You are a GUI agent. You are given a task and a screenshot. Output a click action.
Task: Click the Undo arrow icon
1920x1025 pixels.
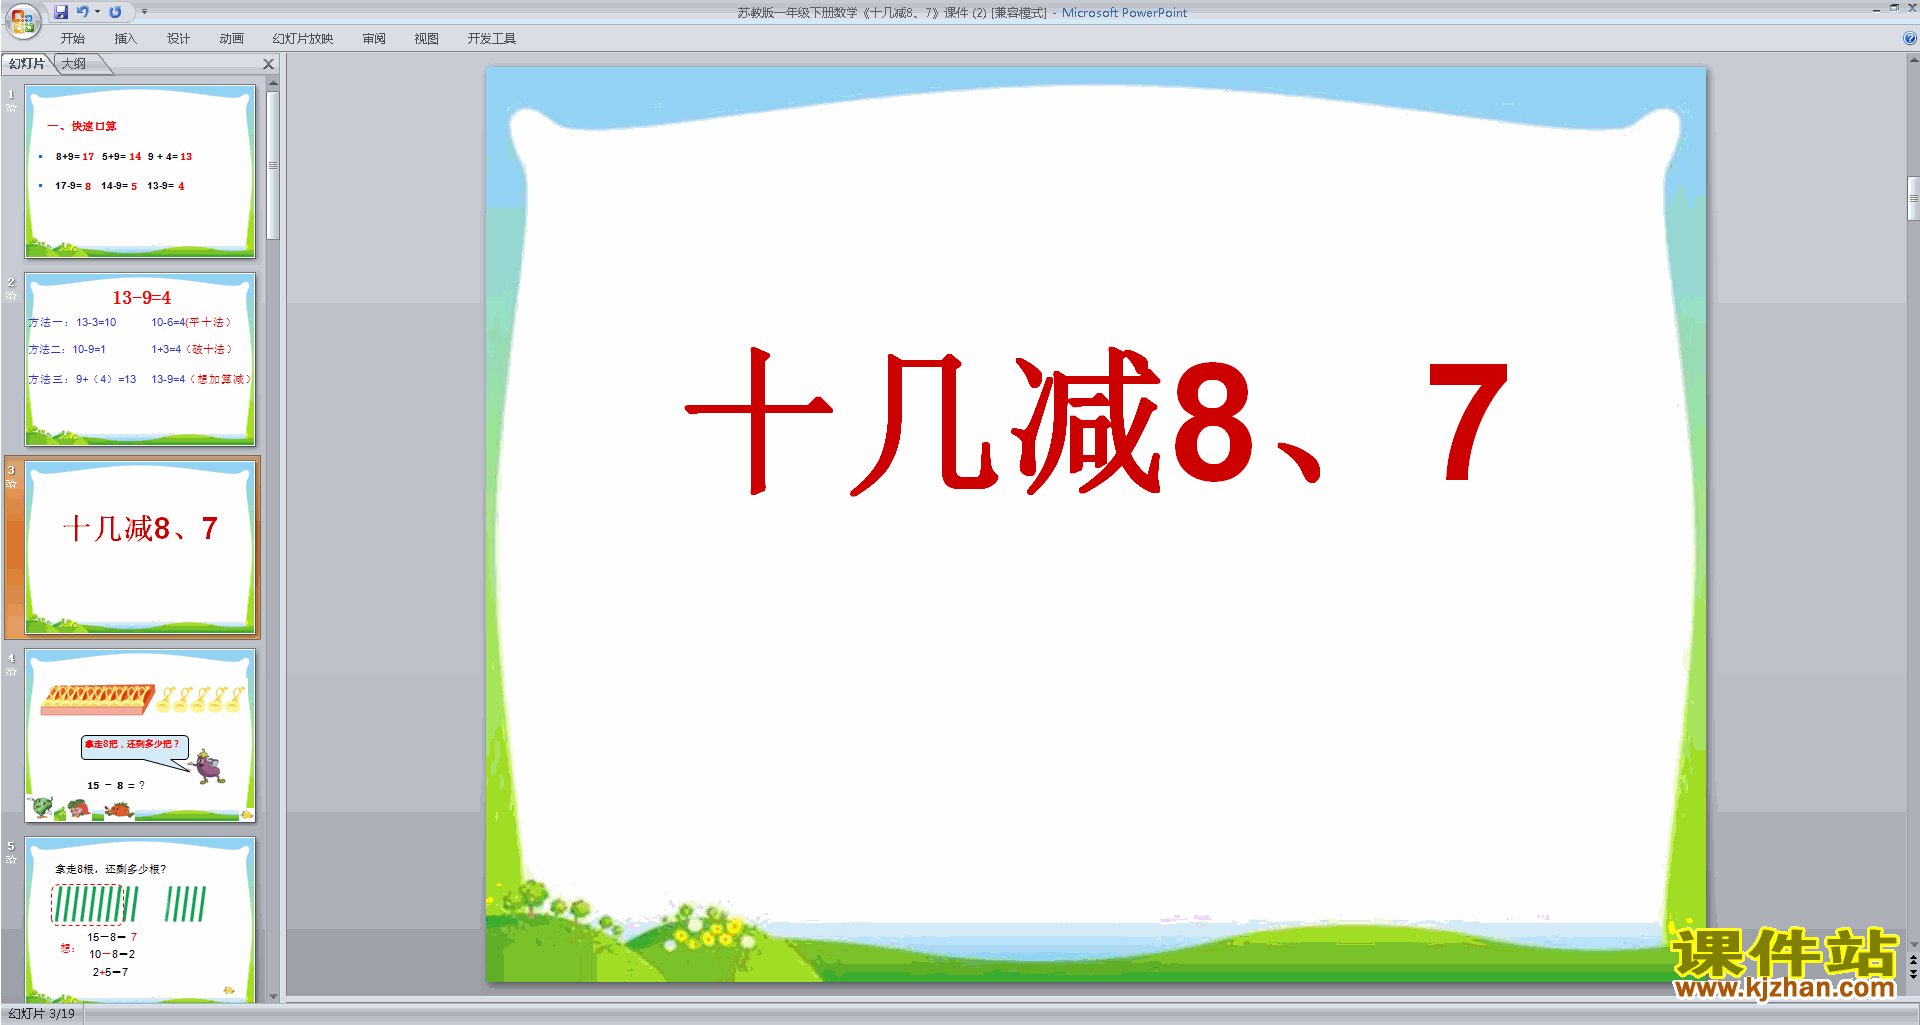(83, 12)
